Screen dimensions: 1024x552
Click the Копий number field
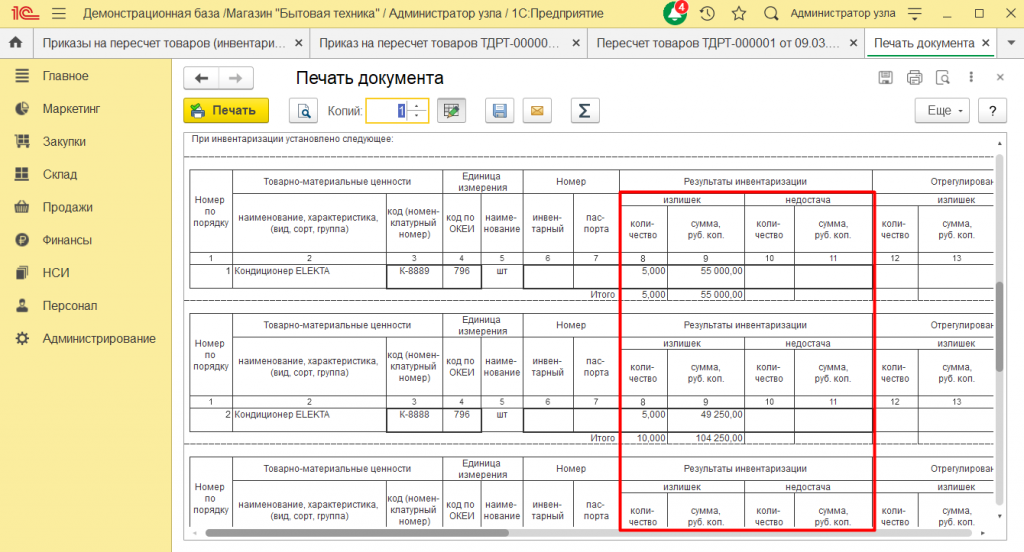[x=387, y=111]
